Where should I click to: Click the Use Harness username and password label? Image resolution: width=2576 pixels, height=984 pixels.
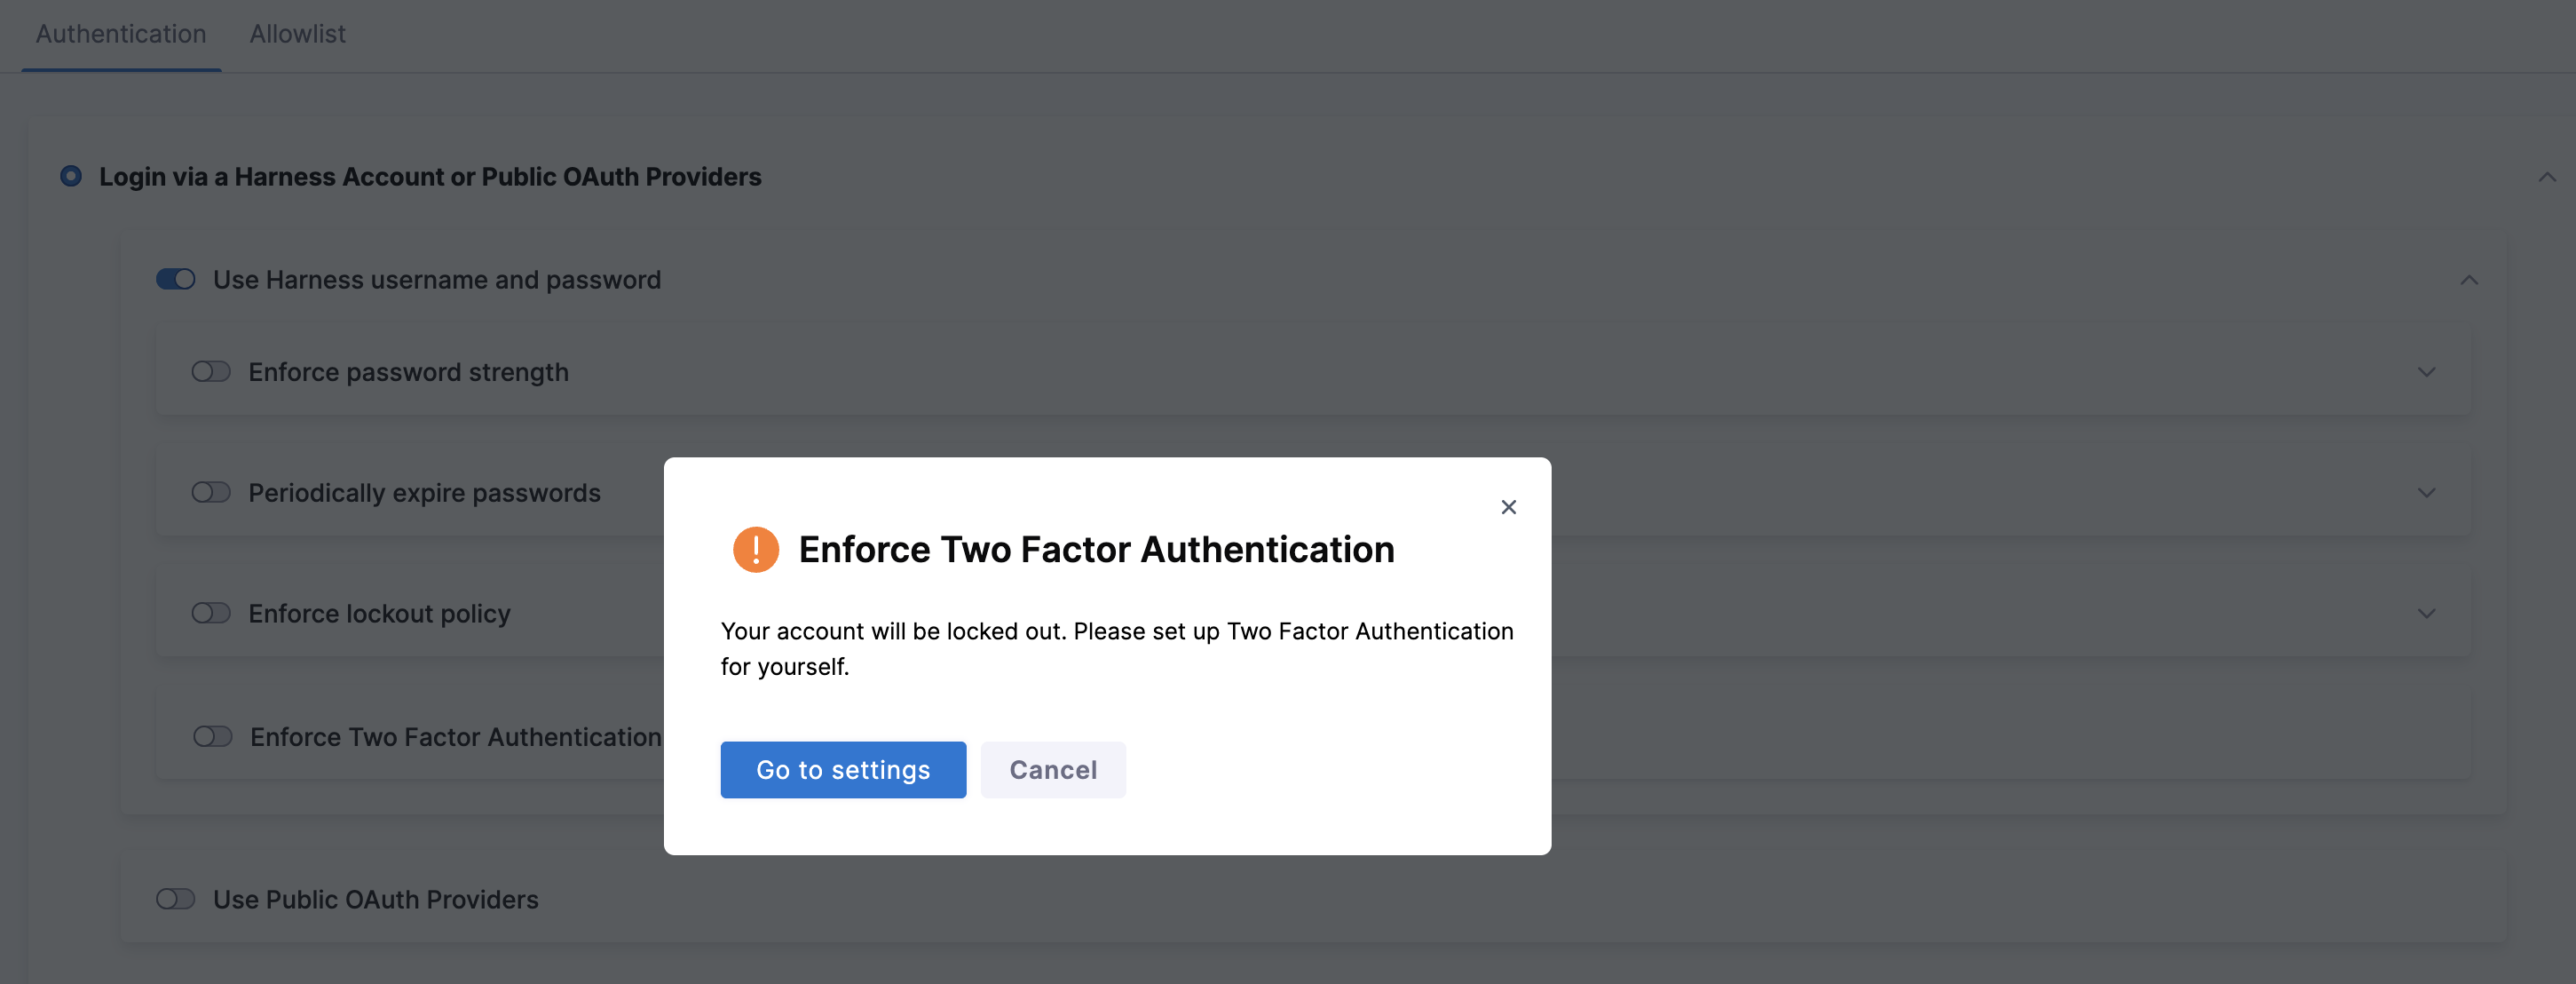coord(436,280)
